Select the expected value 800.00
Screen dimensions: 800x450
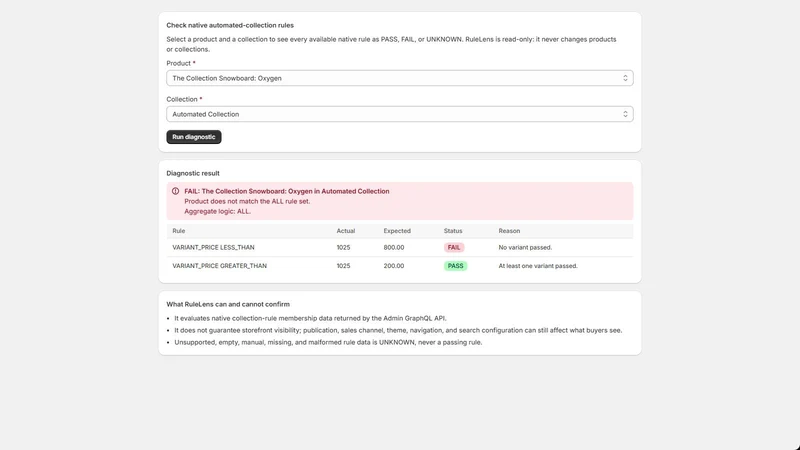tap(394, 247)
